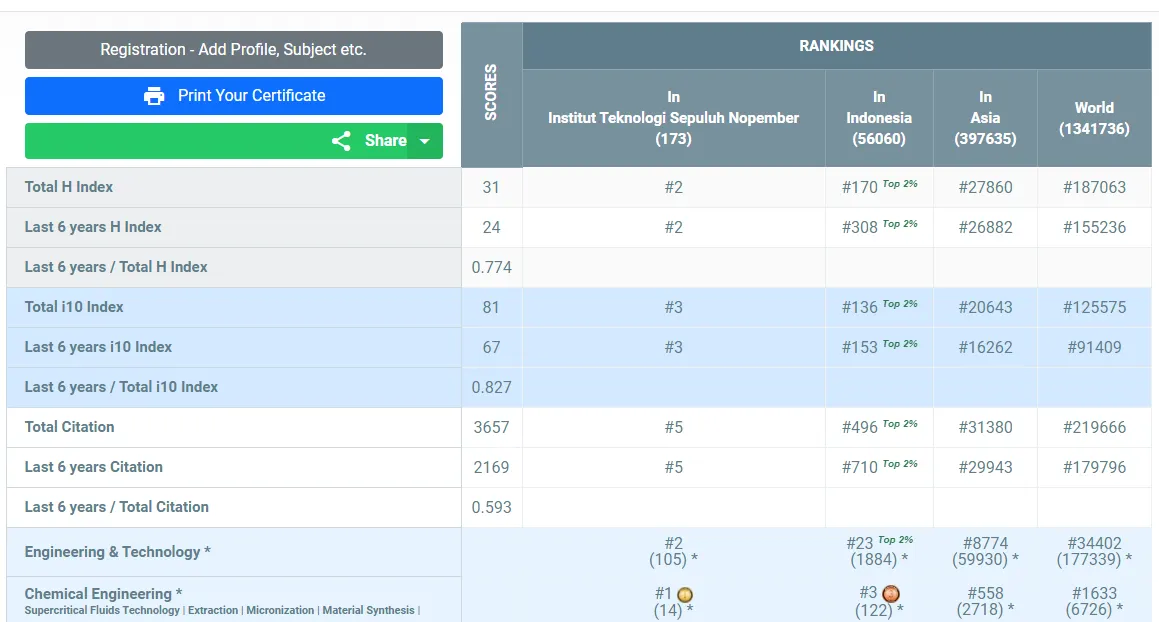
Task: Expand the Share dropdown arrow
Action: tap(425, 141)
